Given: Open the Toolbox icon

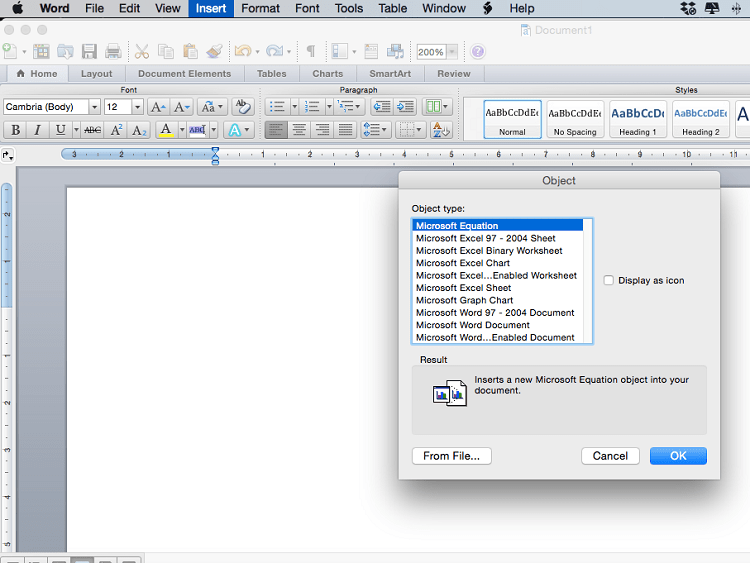Looking at the screenshot, I should click(371, 51).
